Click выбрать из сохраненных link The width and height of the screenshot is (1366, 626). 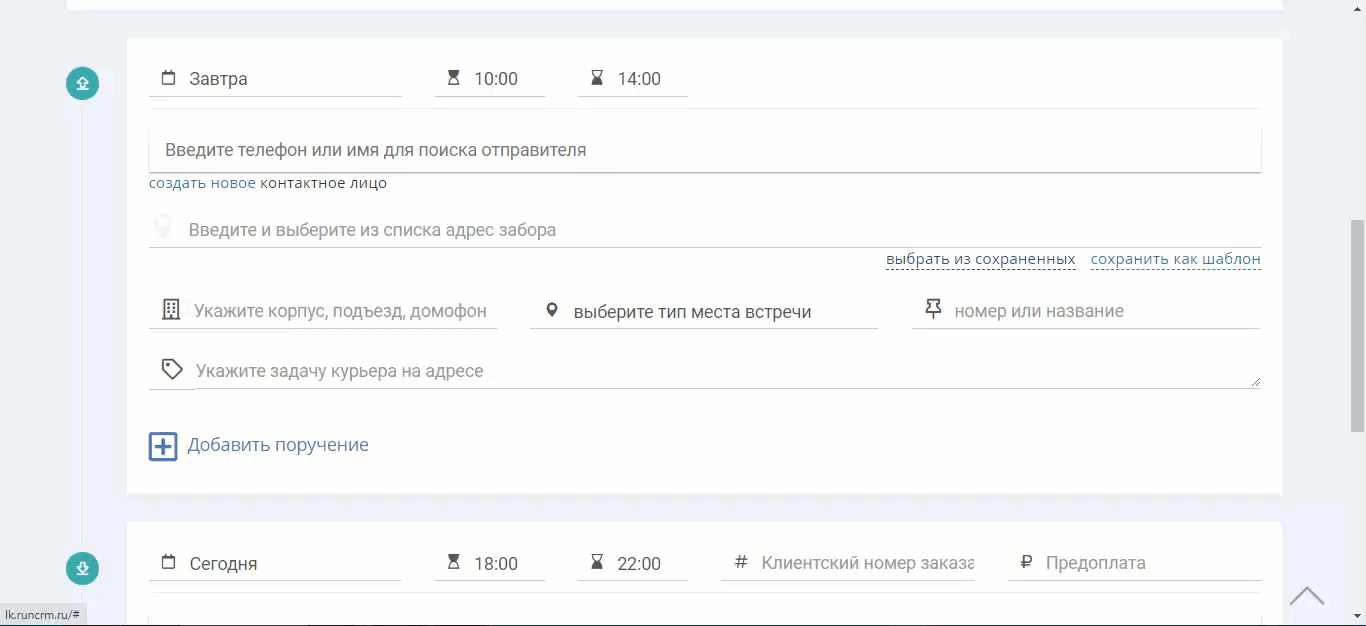981,259
